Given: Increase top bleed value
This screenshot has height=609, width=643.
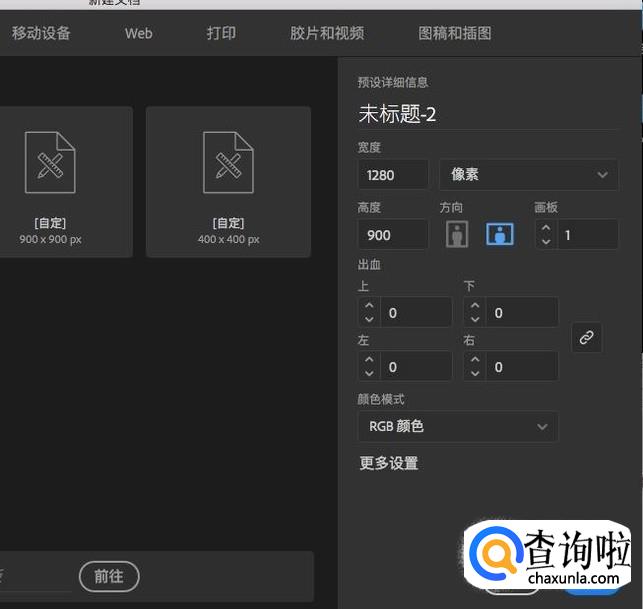Looking at the screenshot, I should pos(369,306).
